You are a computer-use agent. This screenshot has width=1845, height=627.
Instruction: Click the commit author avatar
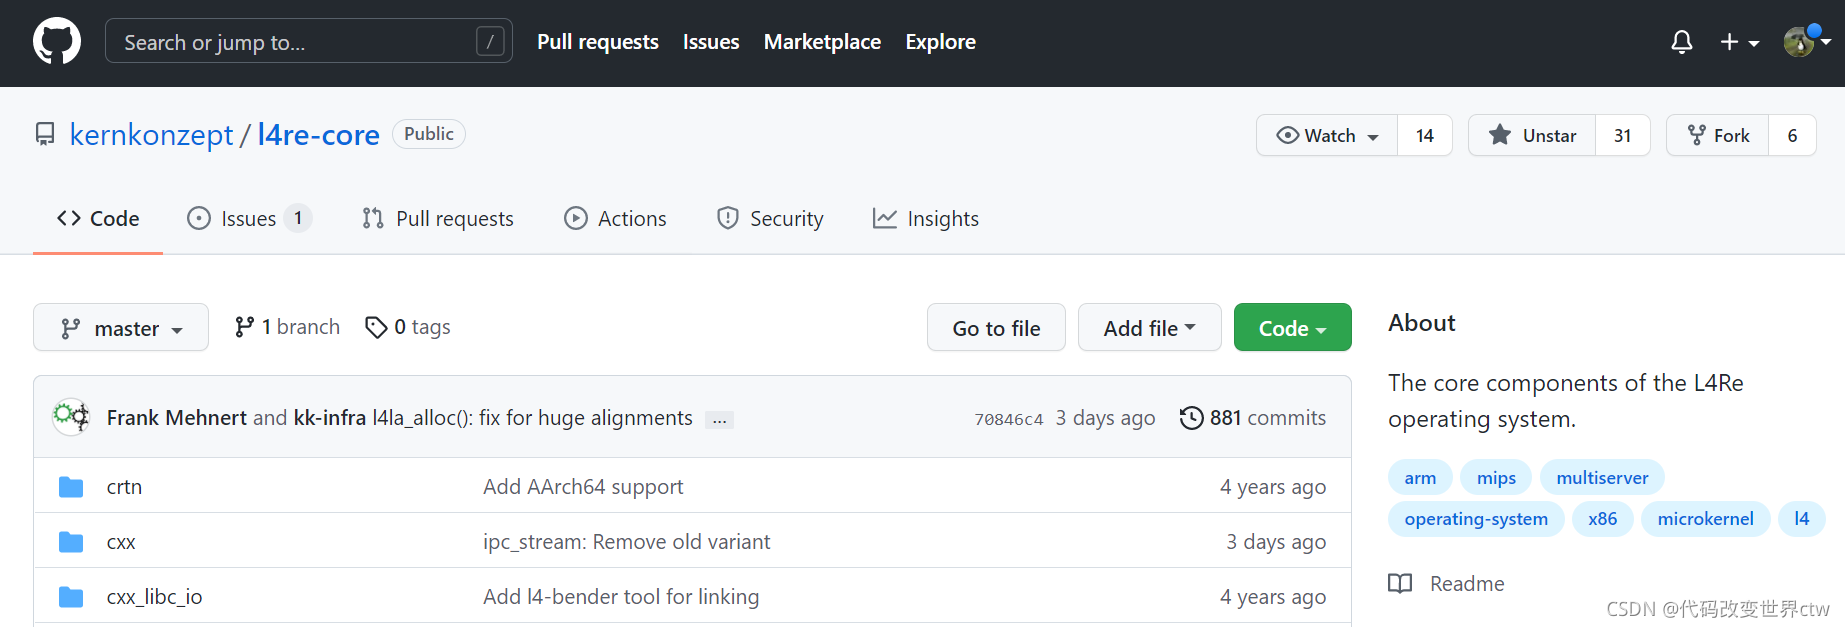71,416
